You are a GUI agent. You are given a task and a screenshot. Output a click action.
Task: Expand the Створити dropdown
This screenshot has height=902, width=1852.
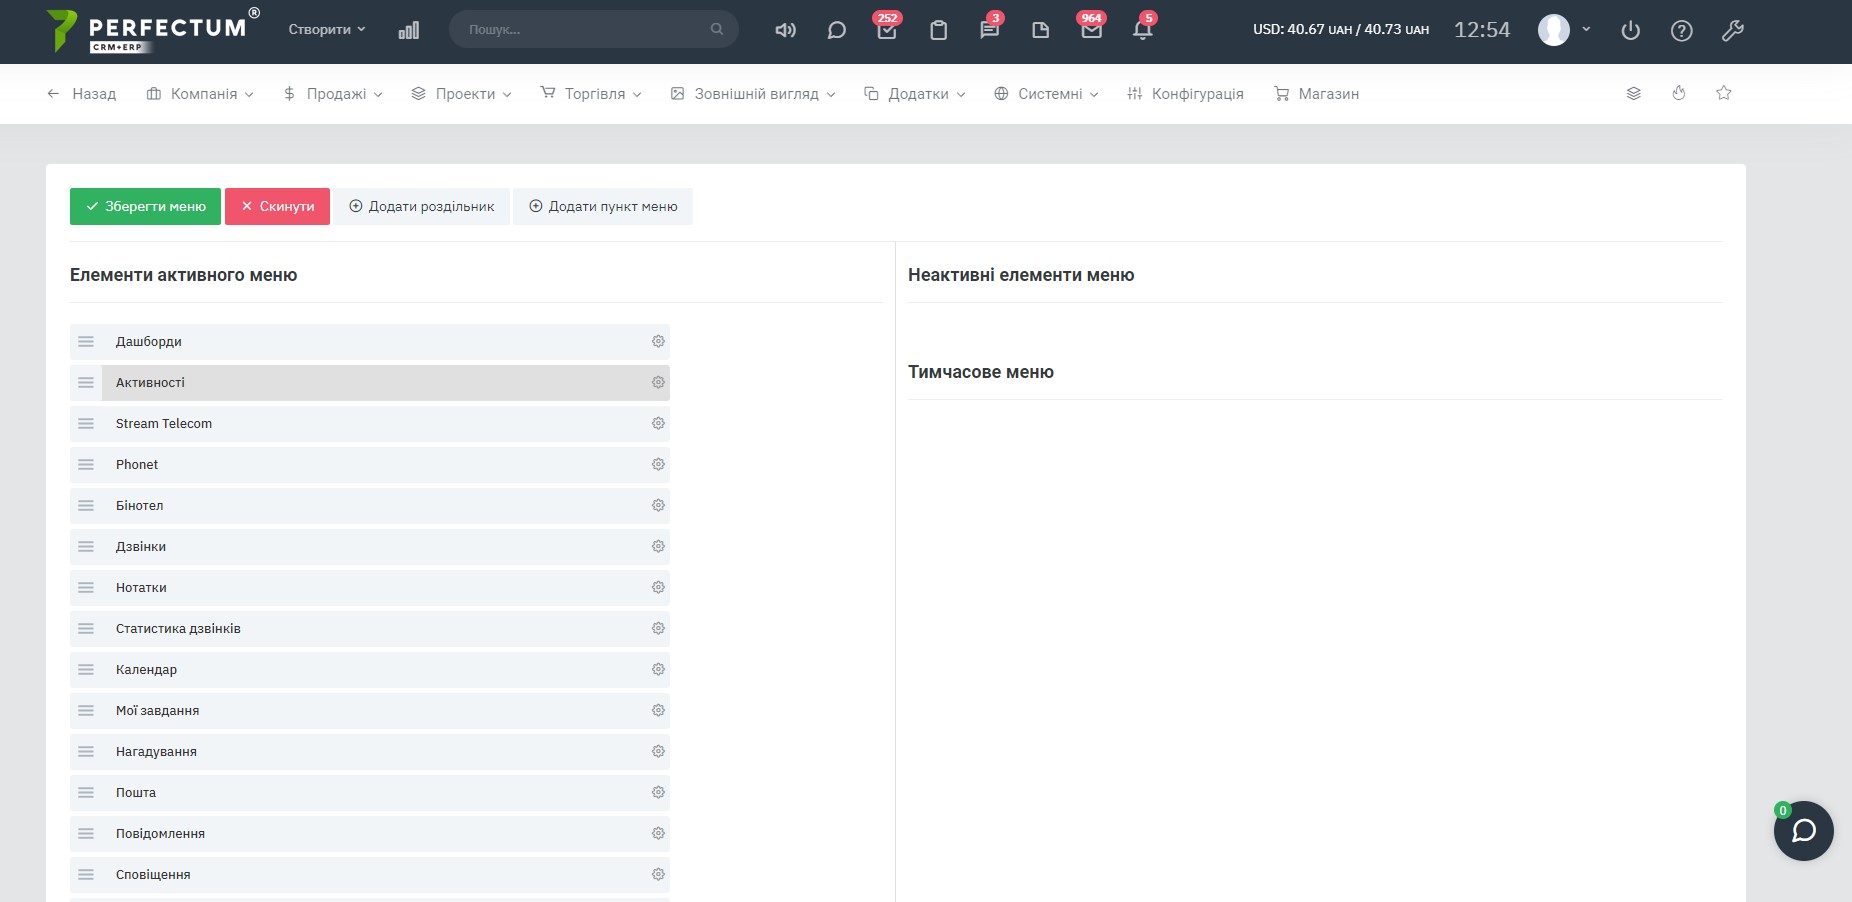(327, 30)
